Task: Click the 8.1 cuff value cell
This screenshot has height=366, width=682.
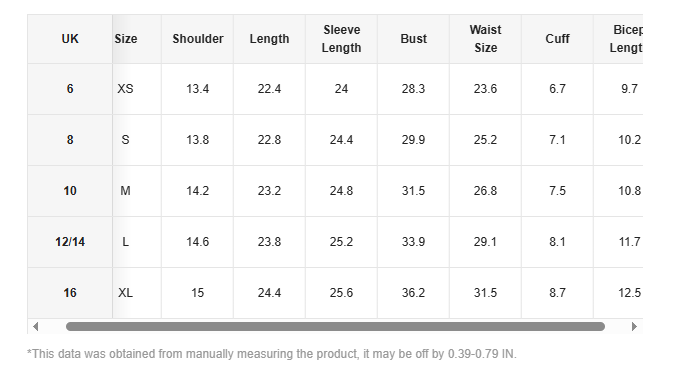Action: pos(557,242)
